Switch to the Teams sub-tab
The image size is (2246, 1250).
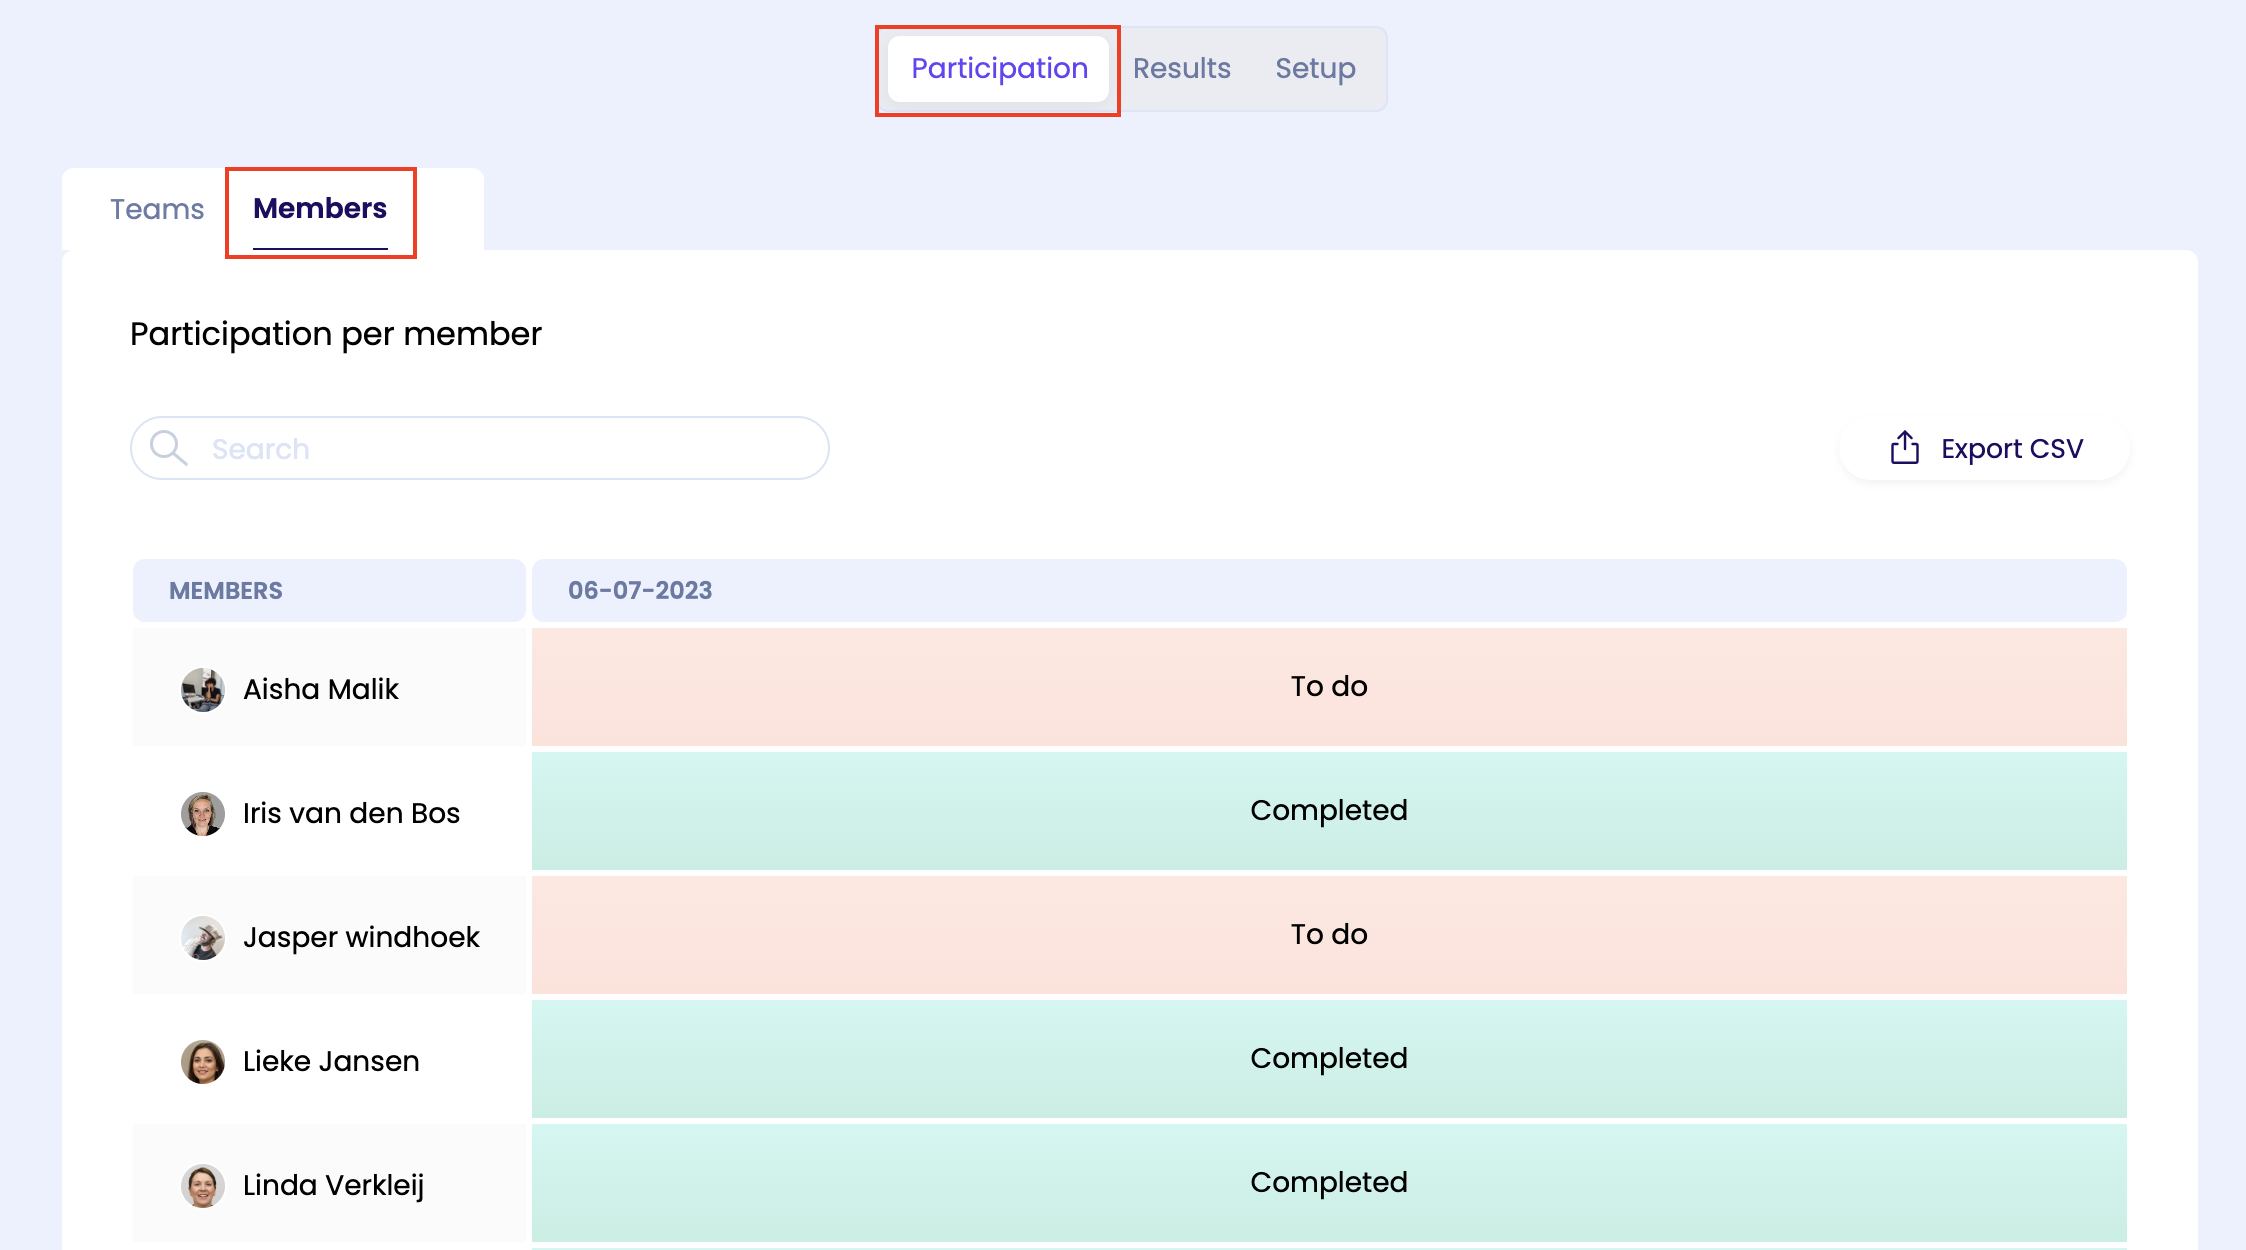[157, 209]
